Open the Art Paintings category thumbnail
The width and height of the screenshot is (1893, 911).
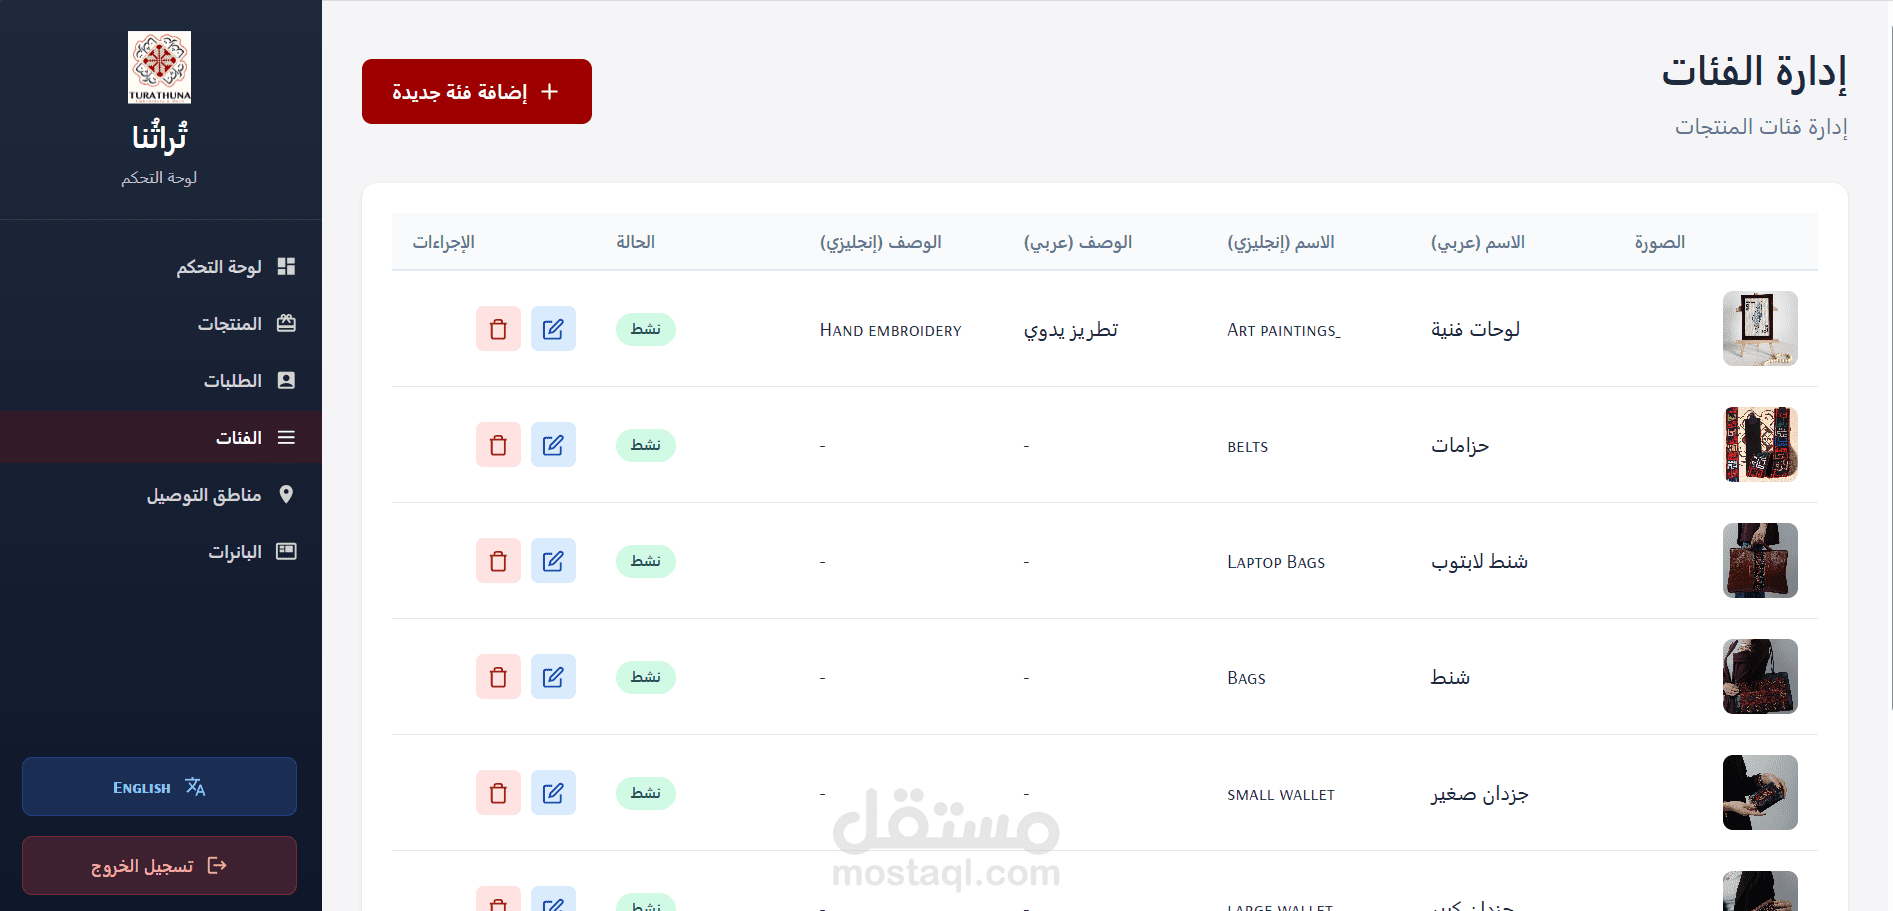point(1760,328)
